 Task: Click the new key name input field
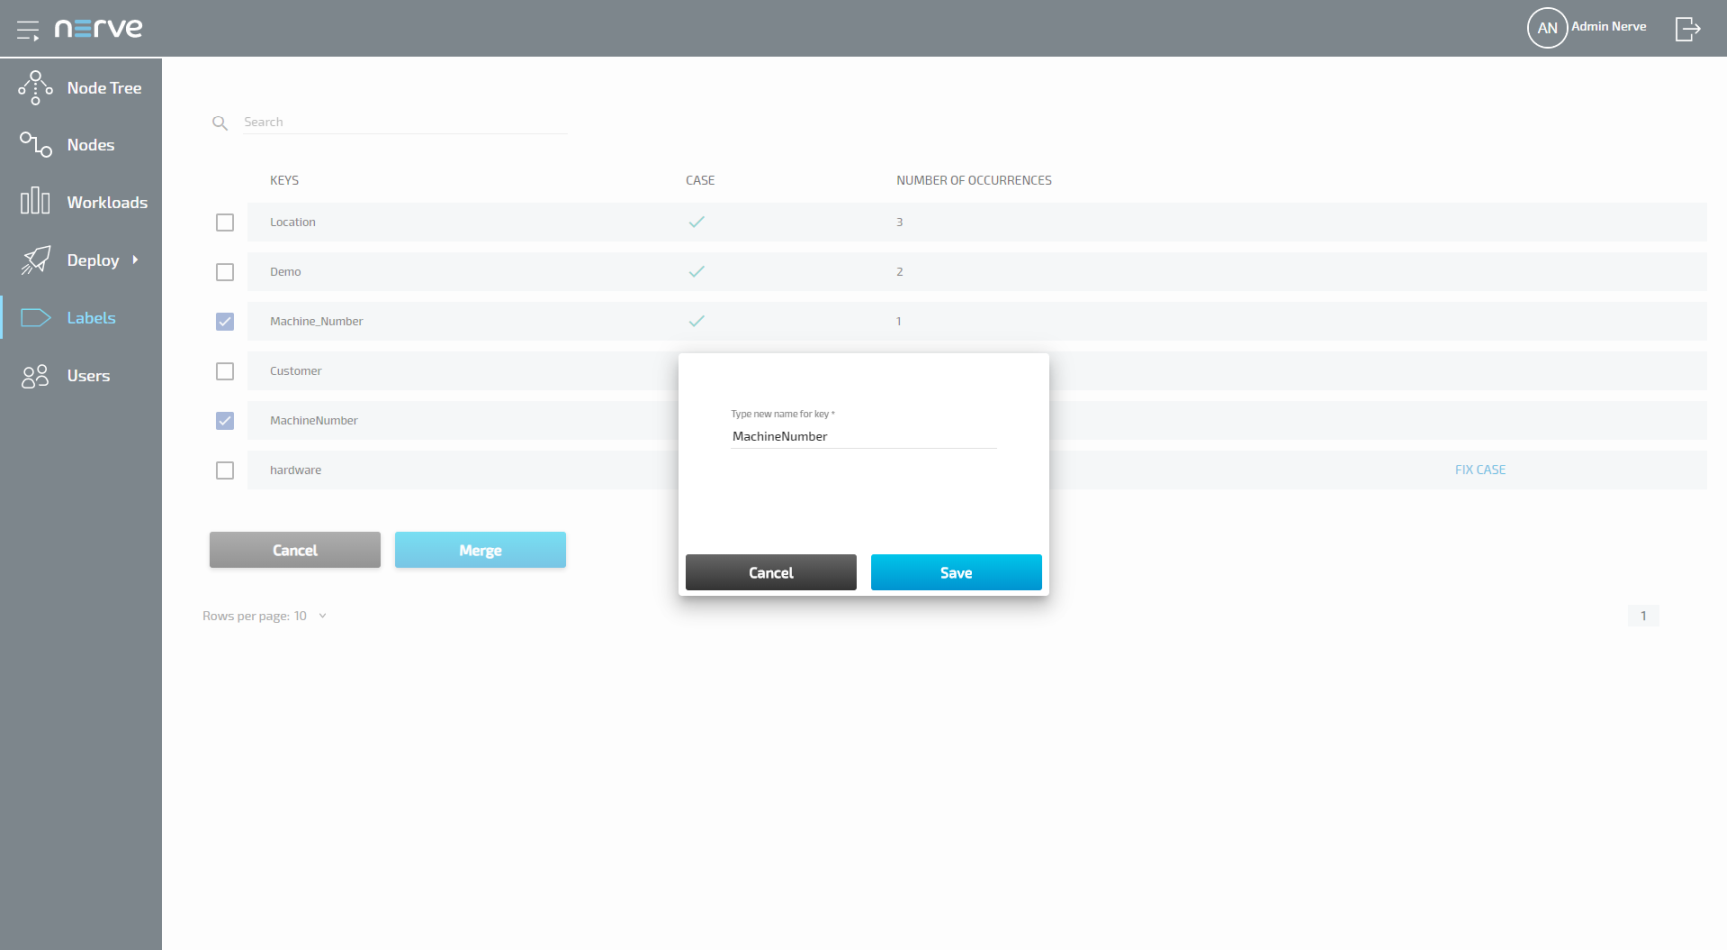pos(863,437)
